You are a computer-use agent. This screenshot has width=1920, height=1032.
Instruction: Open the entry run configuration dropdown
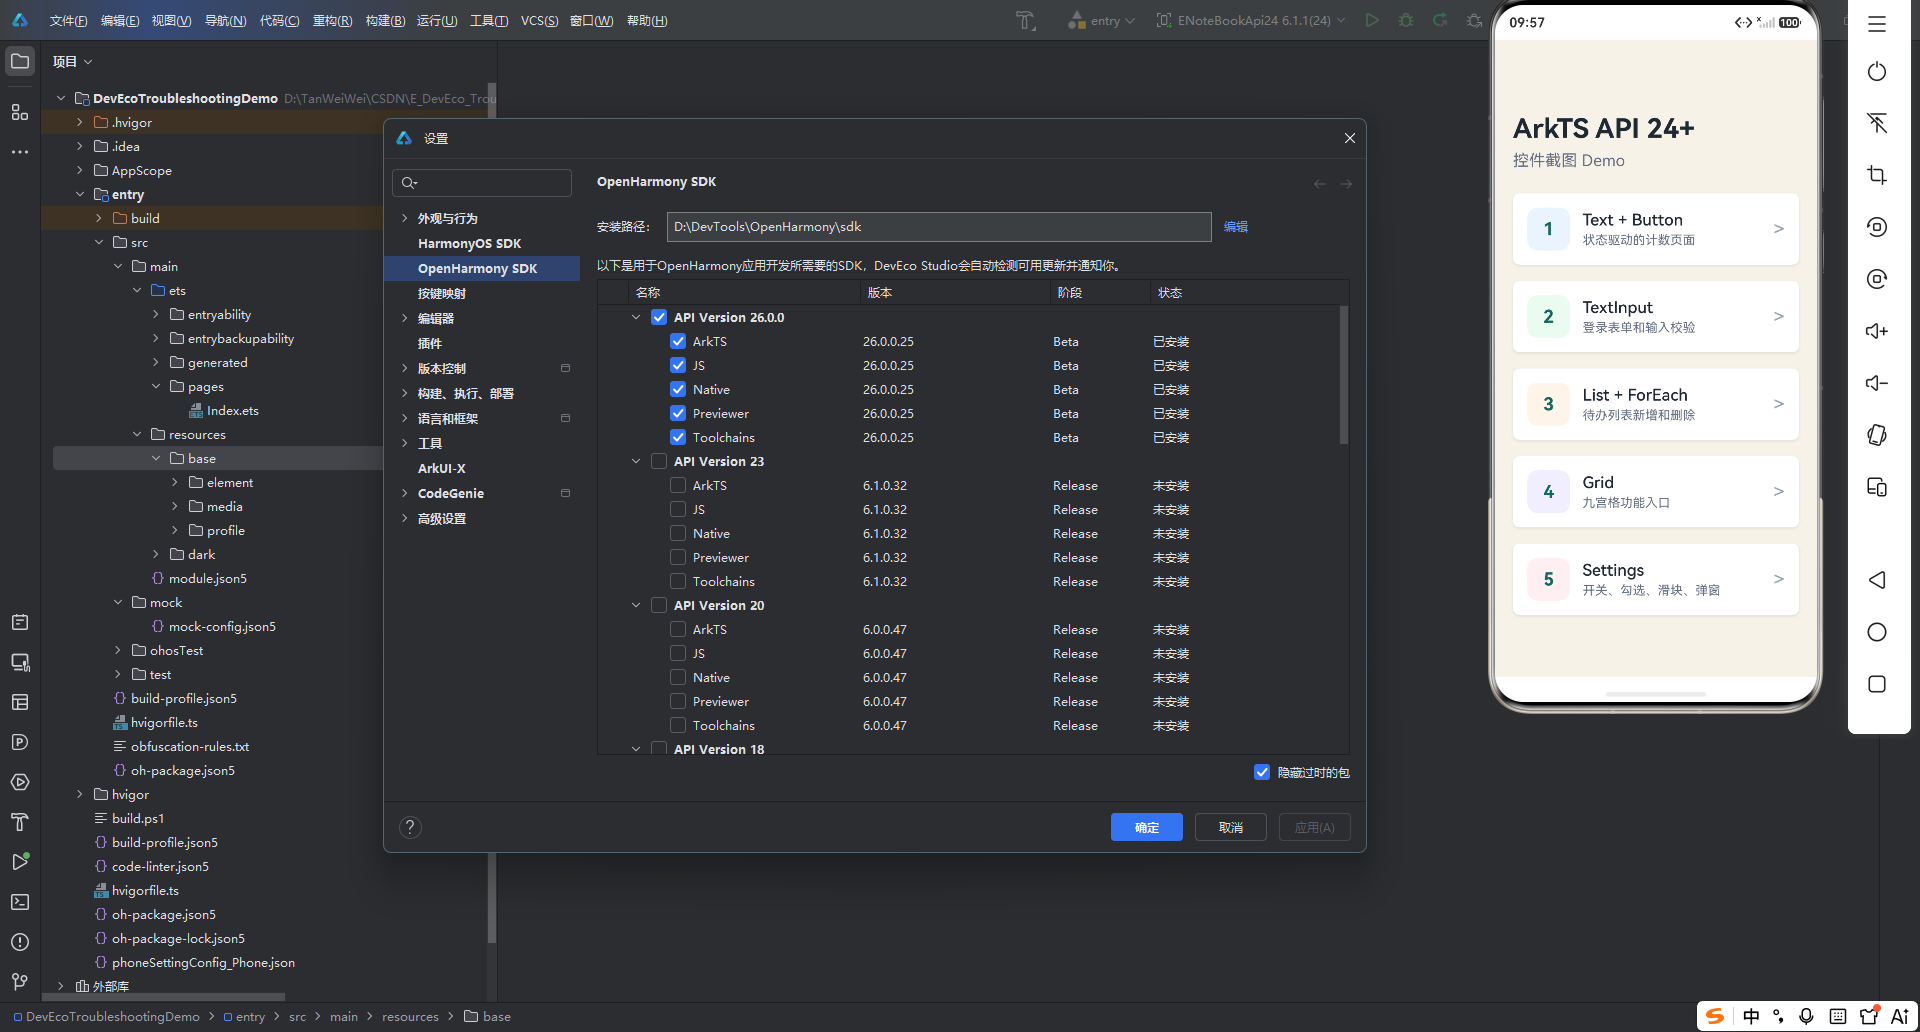click(x=1101, y=20)
